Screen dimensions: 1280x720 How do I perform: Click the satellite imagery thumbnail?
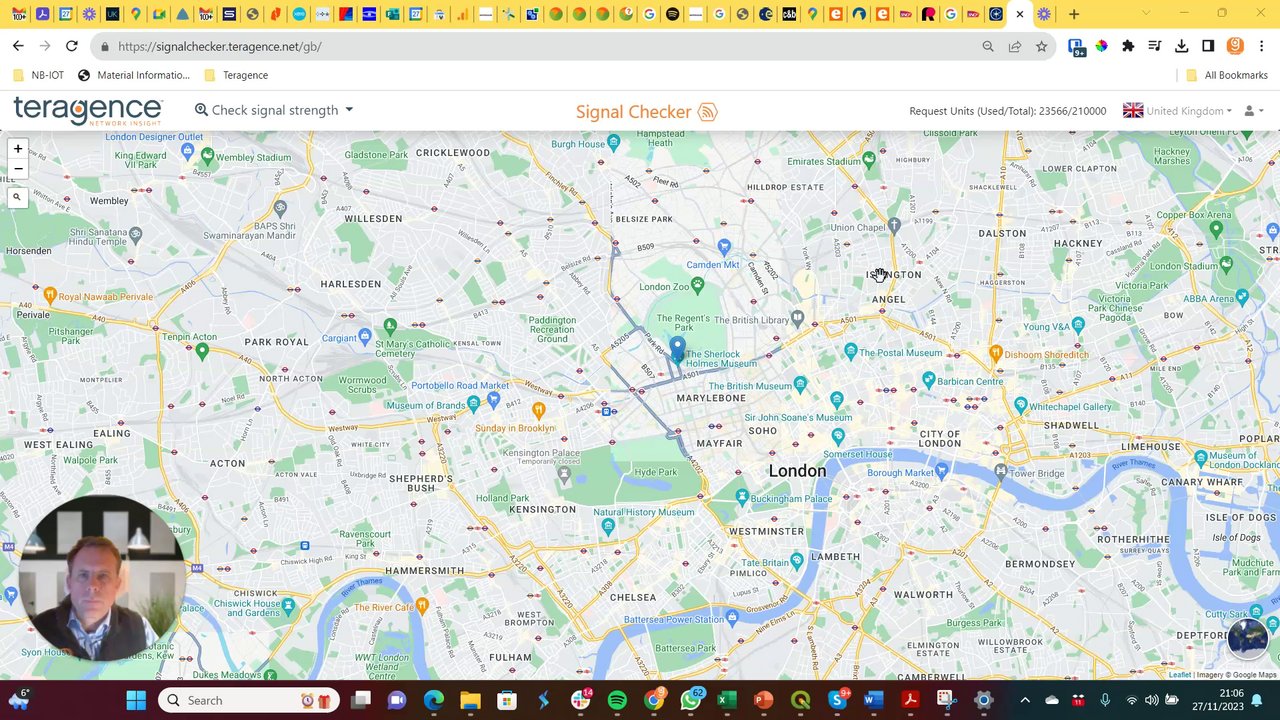1247,637
